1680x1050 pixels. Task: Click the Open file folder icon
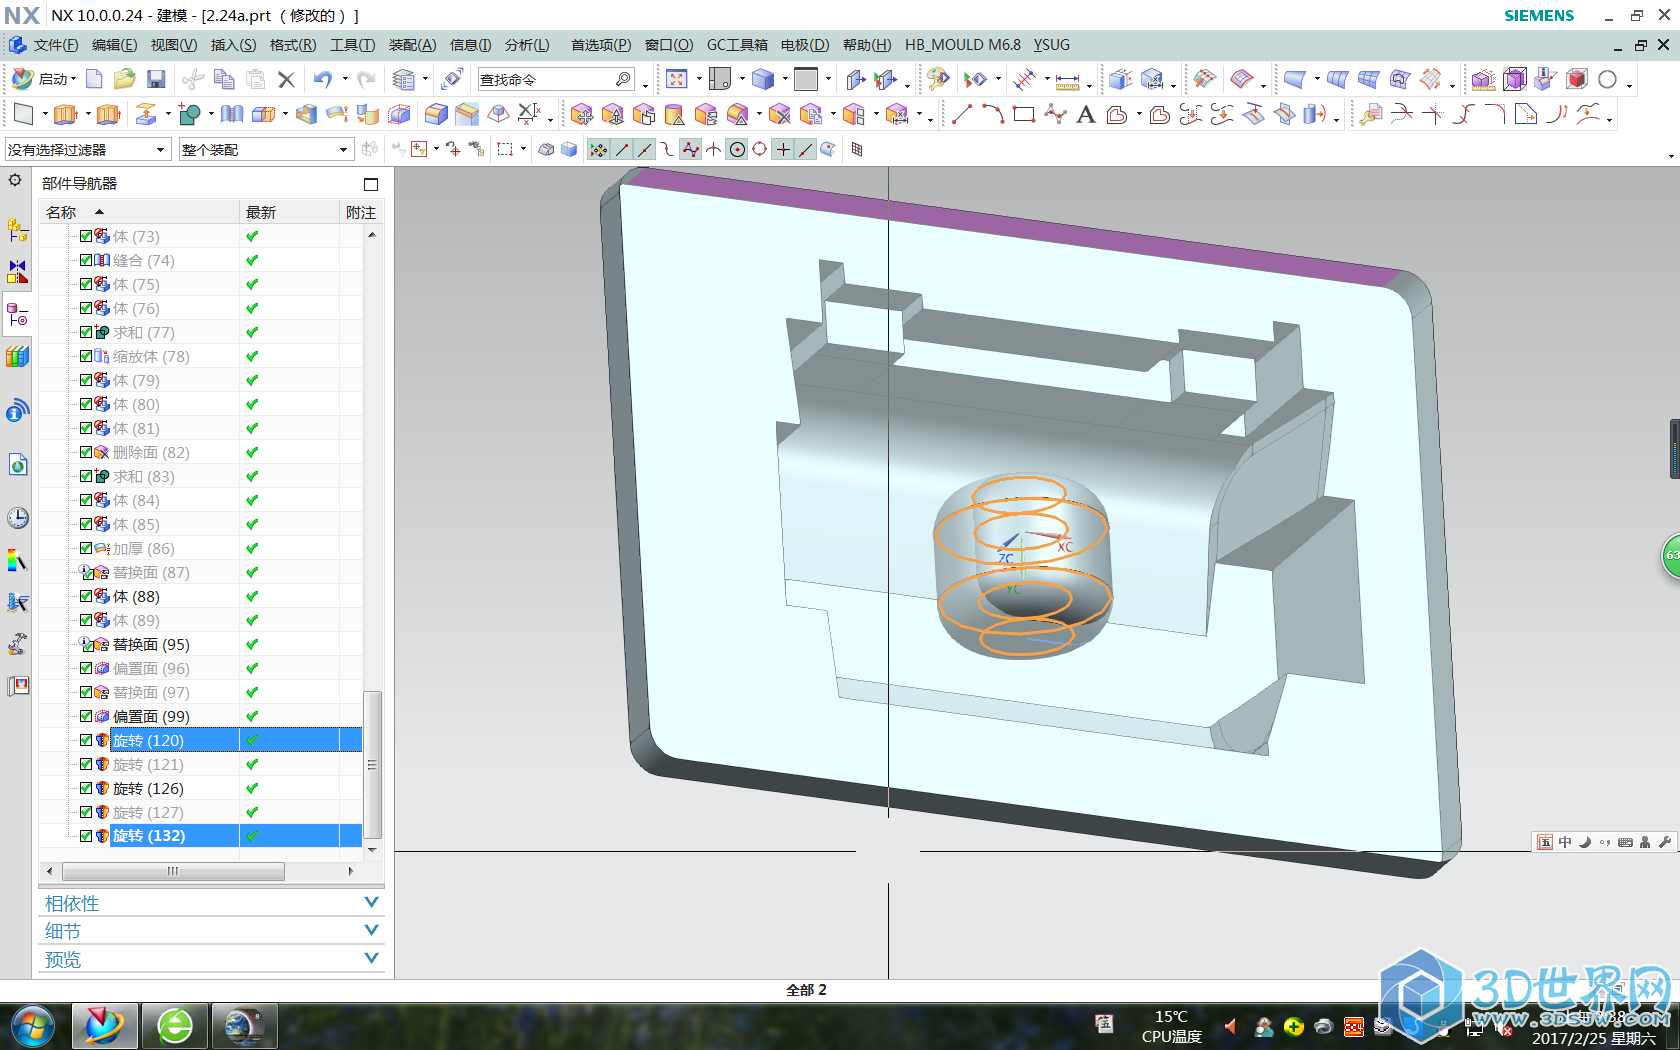click(x=124, y=79)
